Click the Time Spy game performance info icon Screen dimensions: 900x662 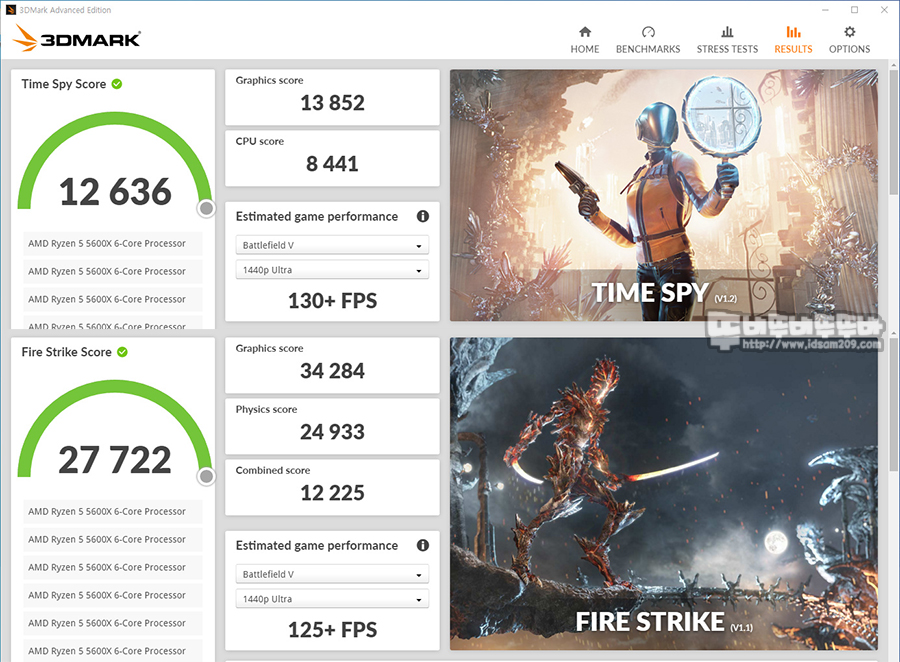[x=422, y=216]
